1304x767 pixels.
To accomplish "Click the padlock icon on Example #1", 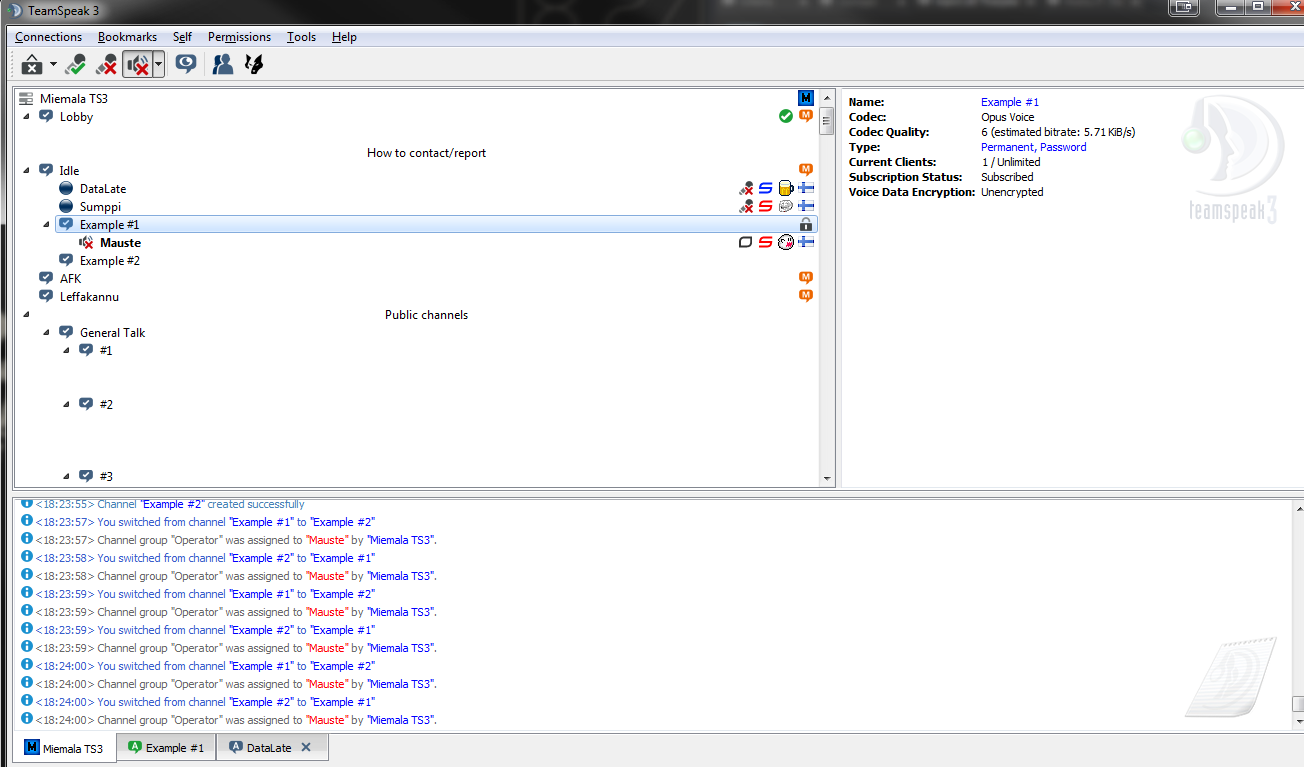I will click(806, 225).
